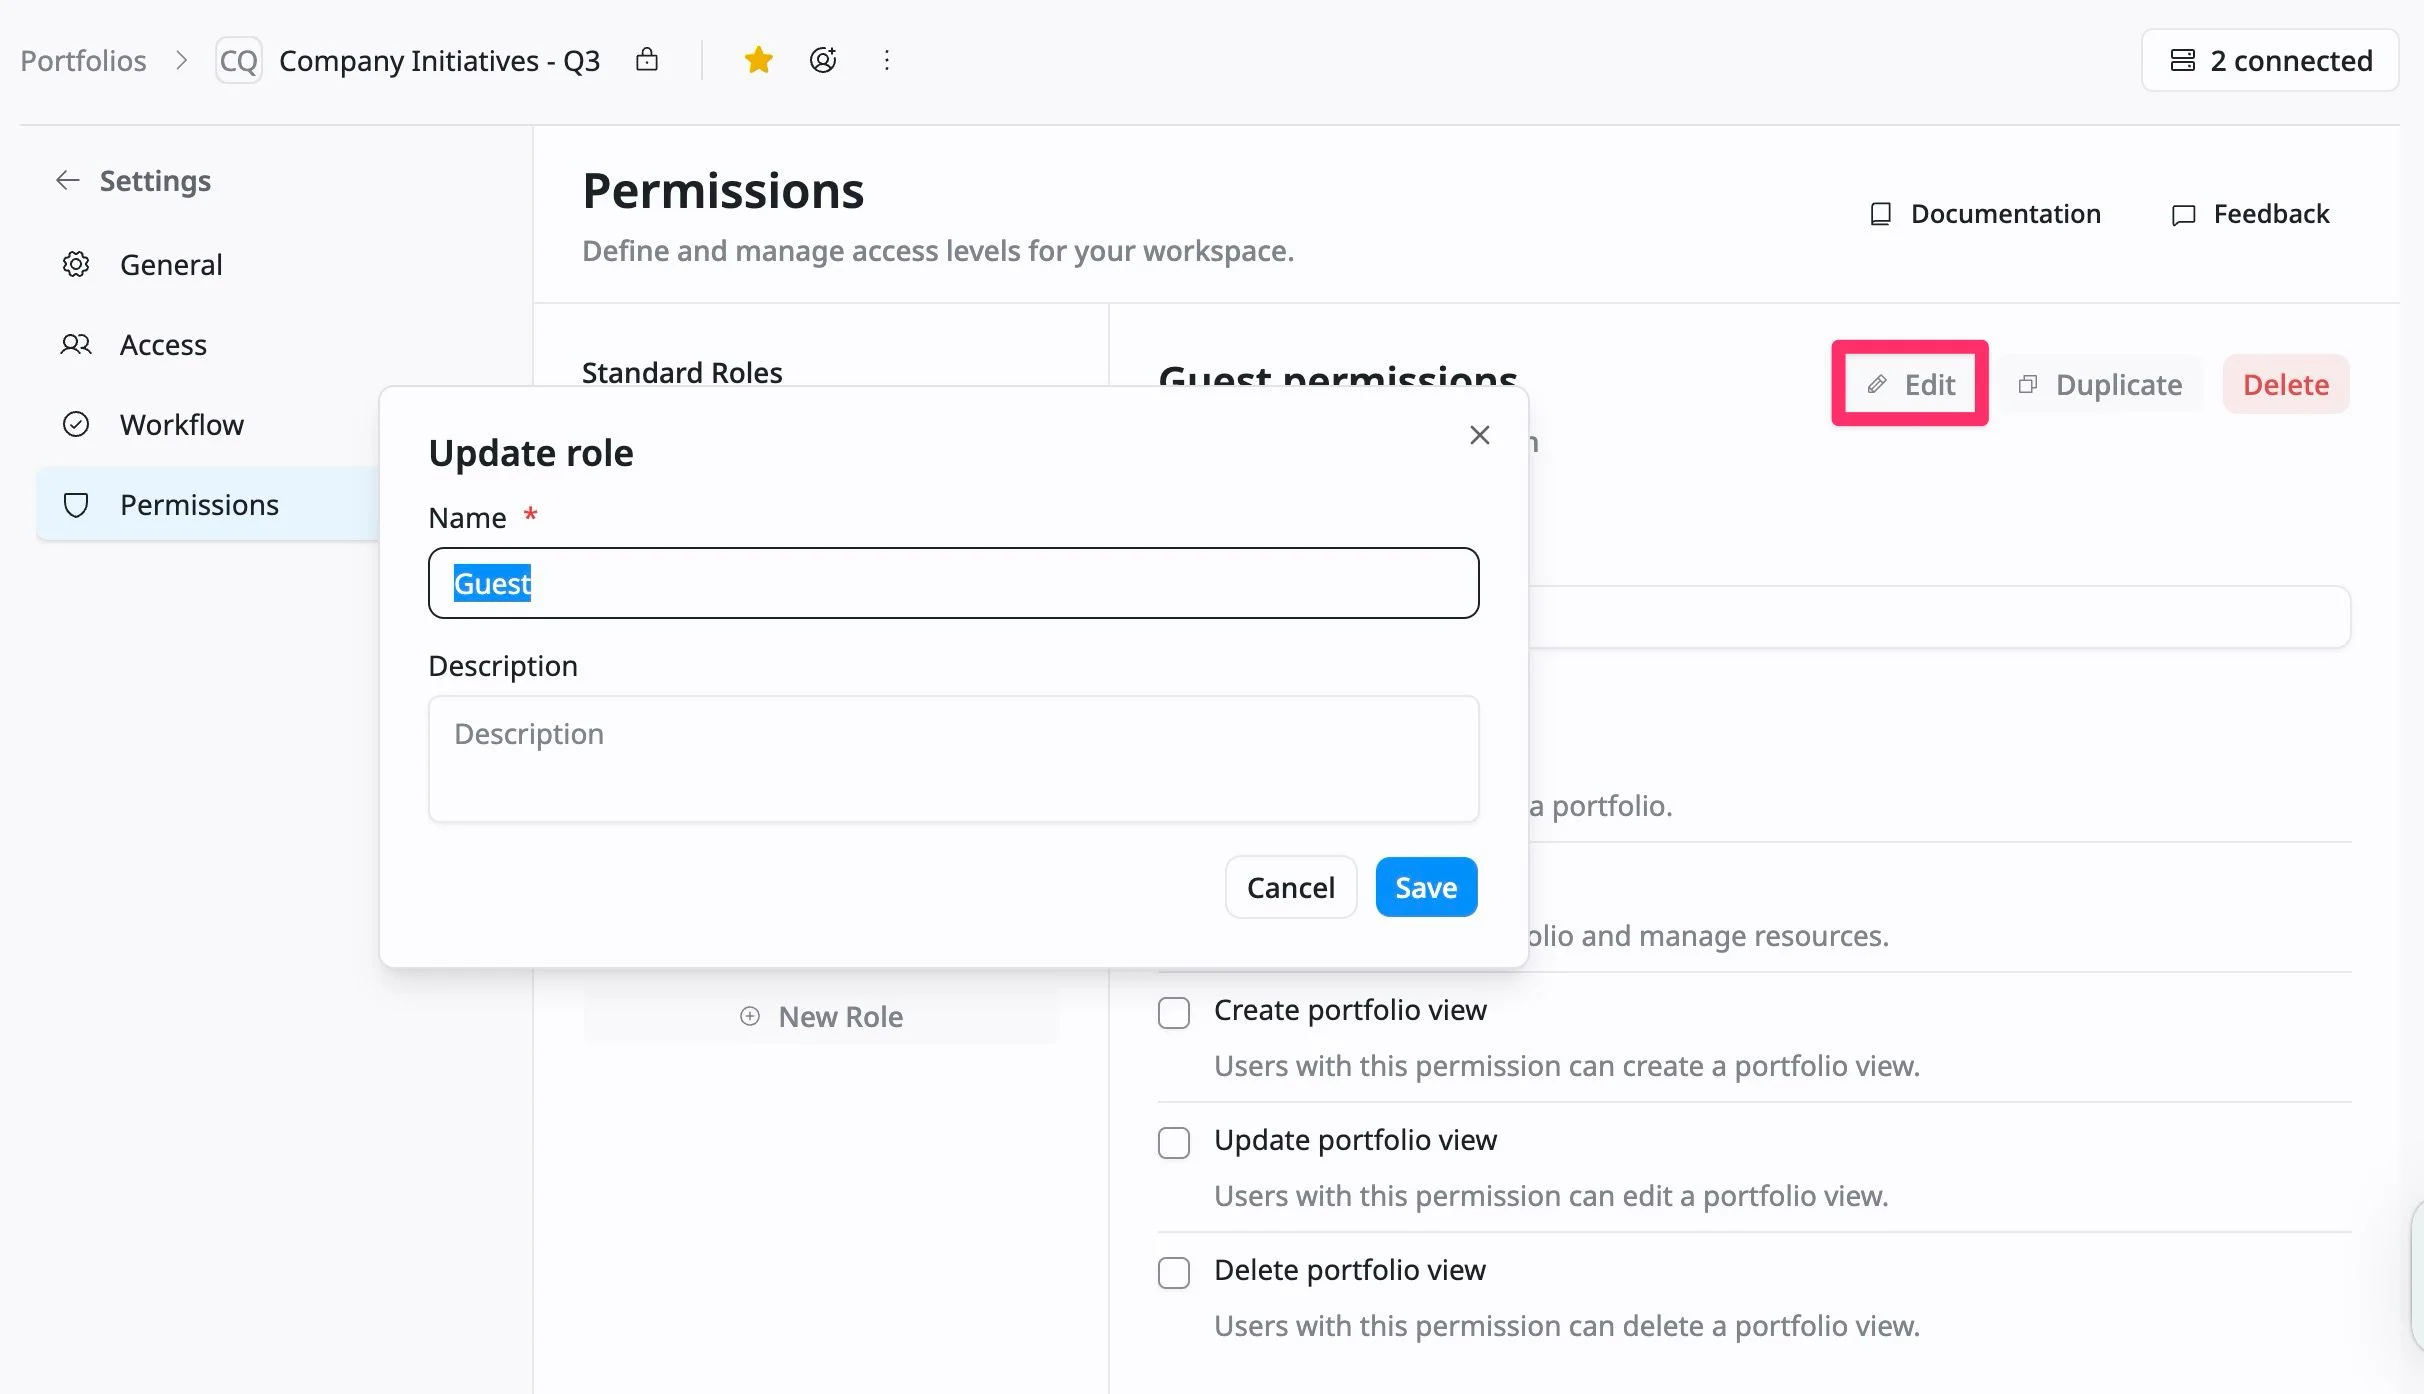The image size is (2424, 1394).
Task: Open the Feedback link
Action: click(x=2250, y=214)
